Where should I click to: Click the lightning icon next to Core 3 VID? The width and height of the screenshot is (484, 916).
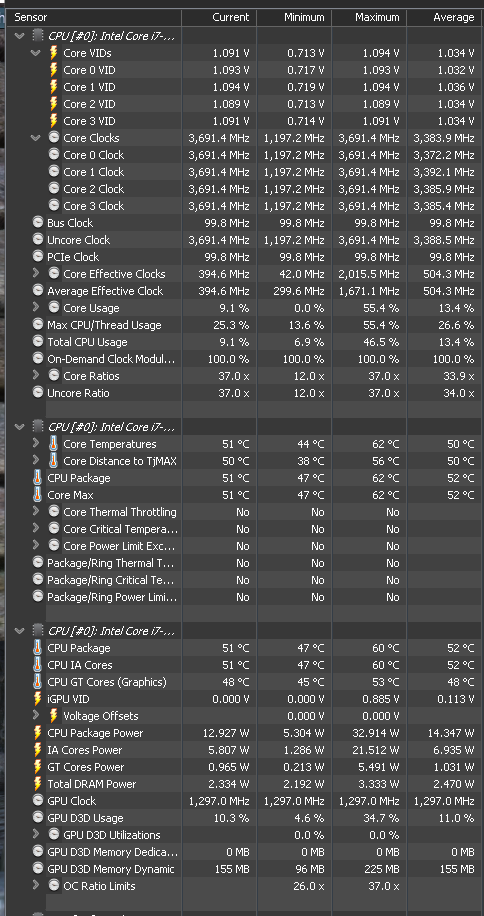tap(54, 120)
